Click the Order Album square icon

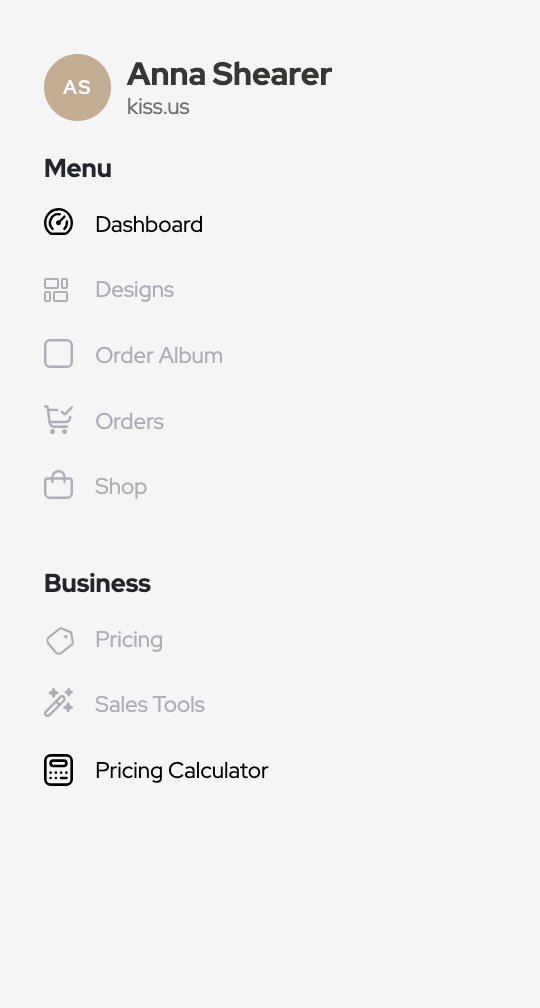click(x=58, y=354)
